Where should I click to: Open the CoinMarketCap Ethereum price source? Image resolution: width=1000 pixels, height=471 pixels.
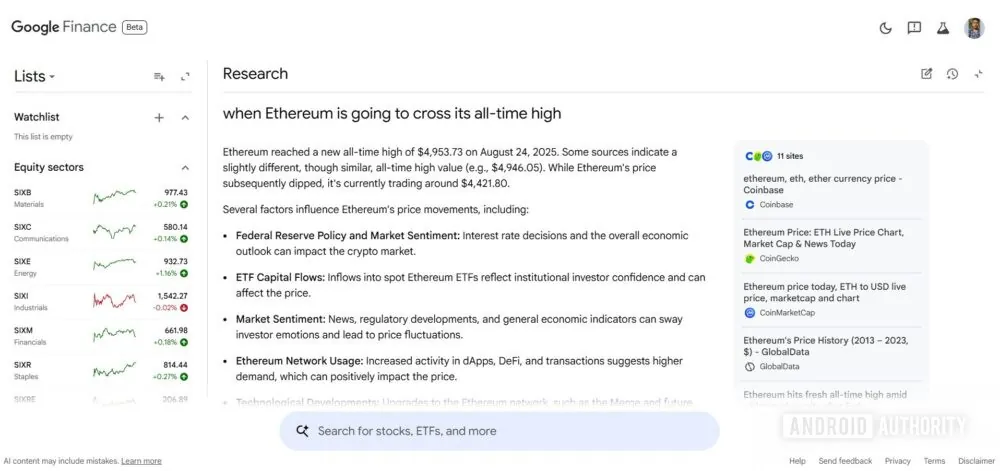pyautogui.click(x=824, y=292)
